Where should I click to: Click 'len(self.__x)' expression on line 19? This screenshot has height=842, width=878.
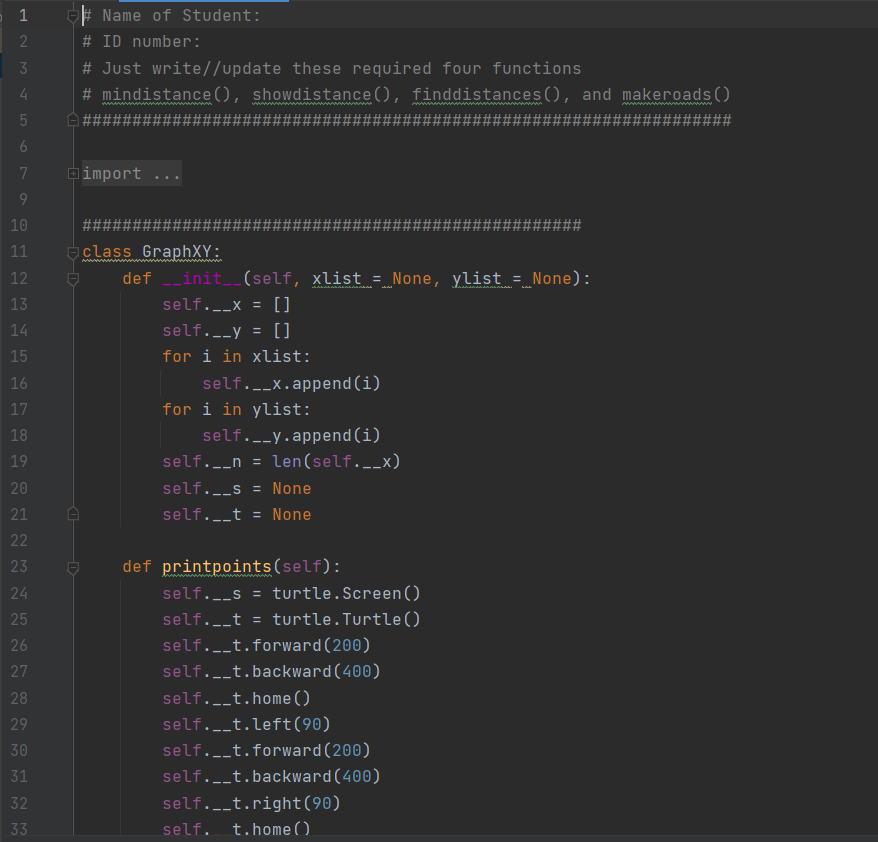pyautogui.click(x=336, y=461)
